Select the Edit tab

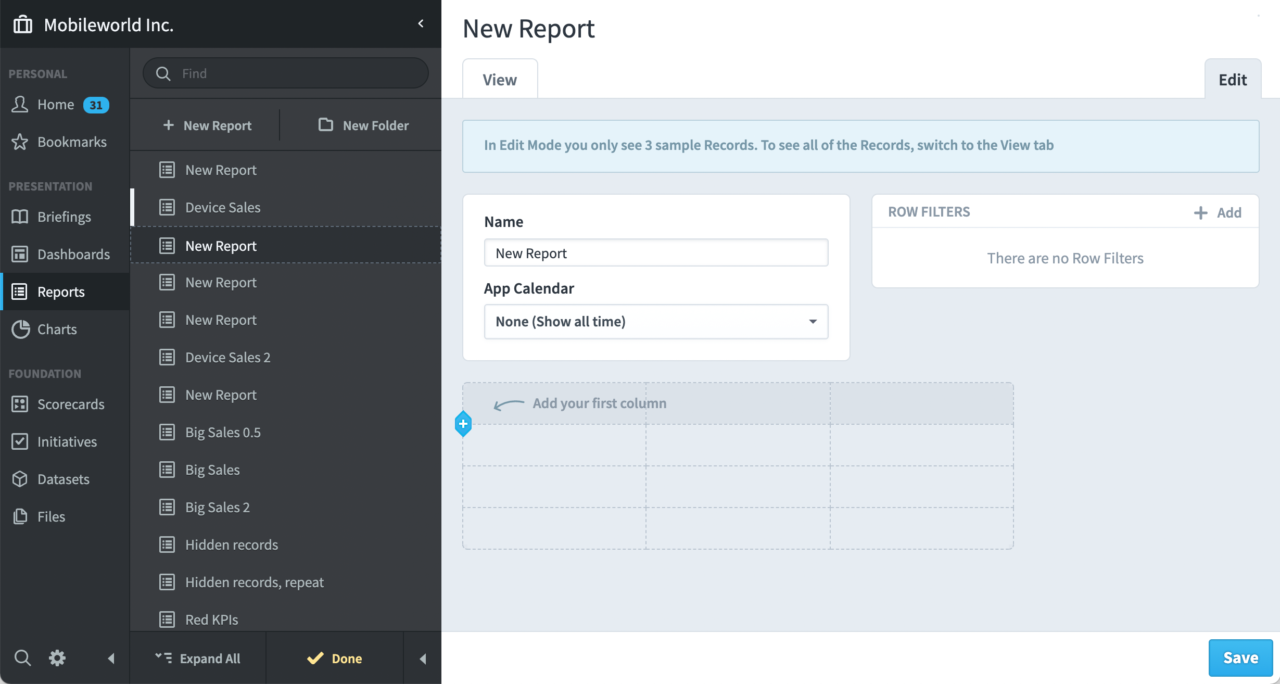1232,78
